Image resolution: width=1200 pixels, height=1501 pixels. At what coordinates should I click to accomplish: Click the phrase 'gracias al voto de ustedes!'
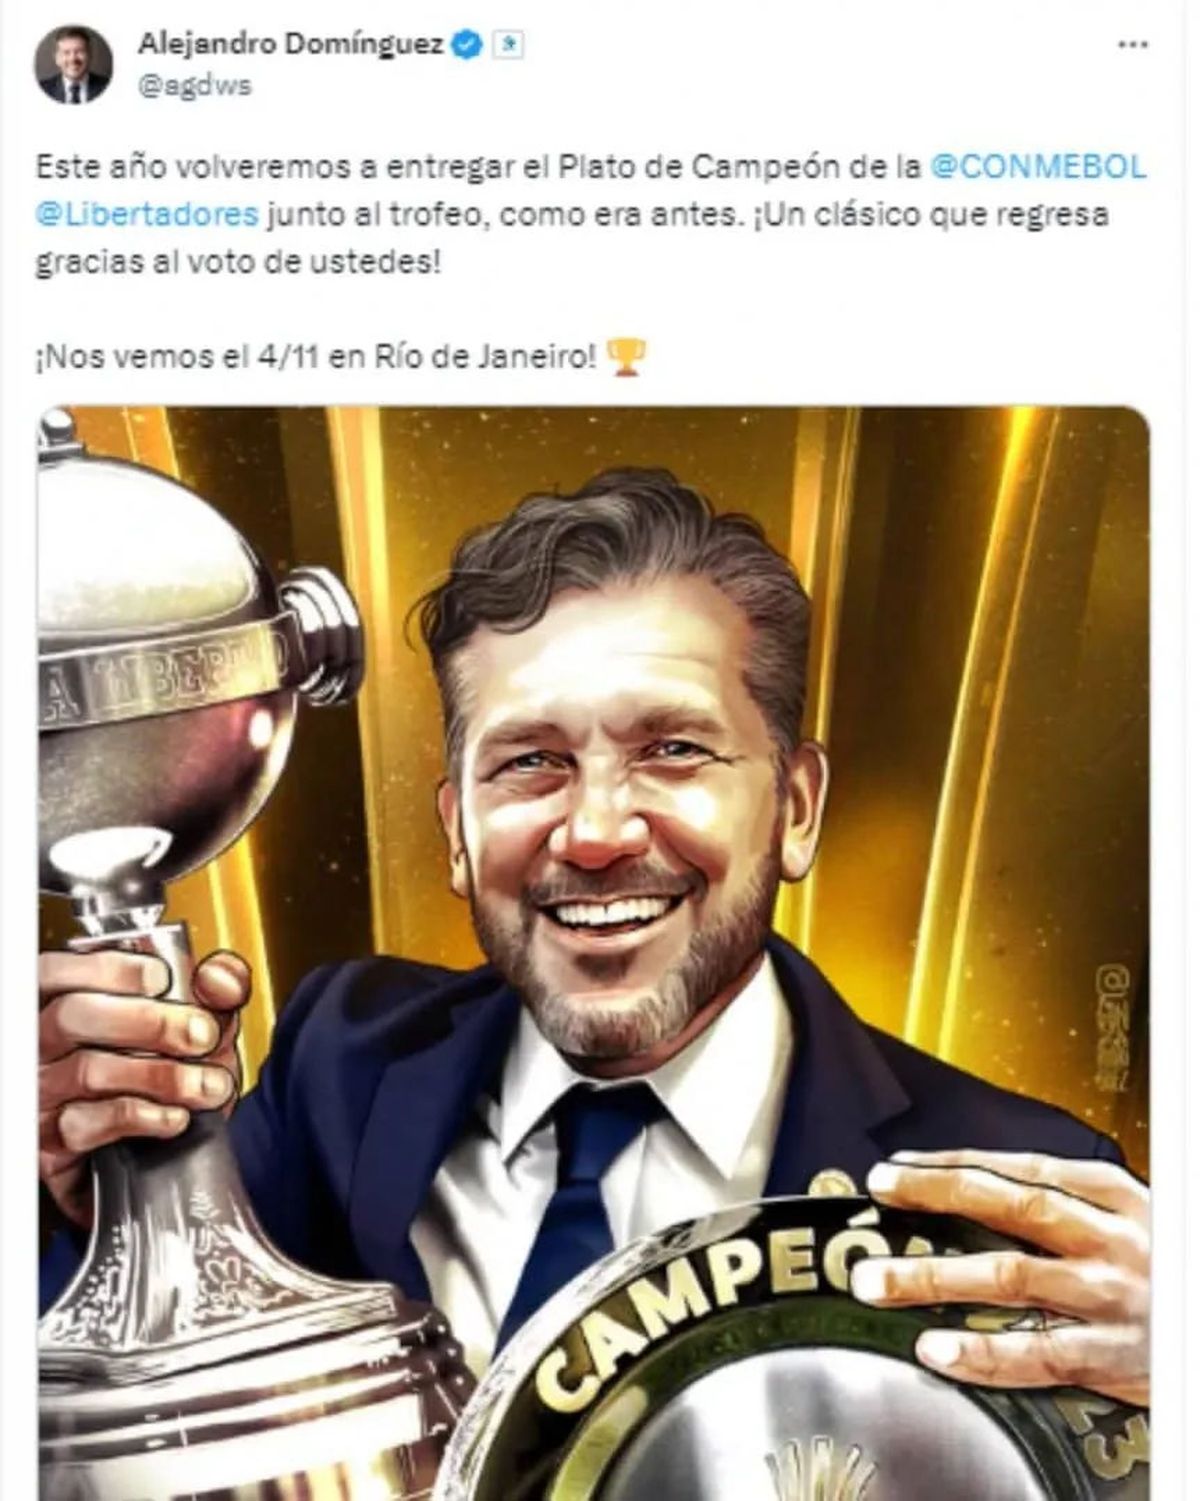pos(238,263)
